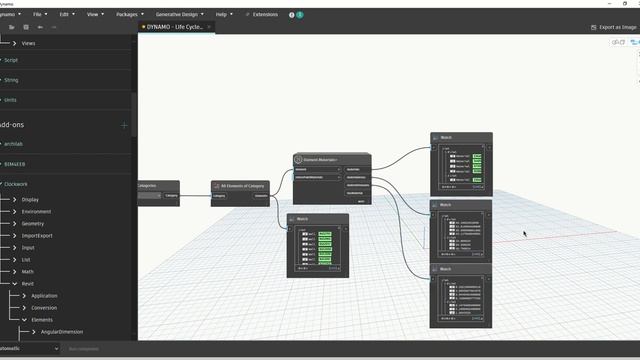Collapse the Elements subcategory
This screenshot has height=360, width=640.
tap(24, 320)
